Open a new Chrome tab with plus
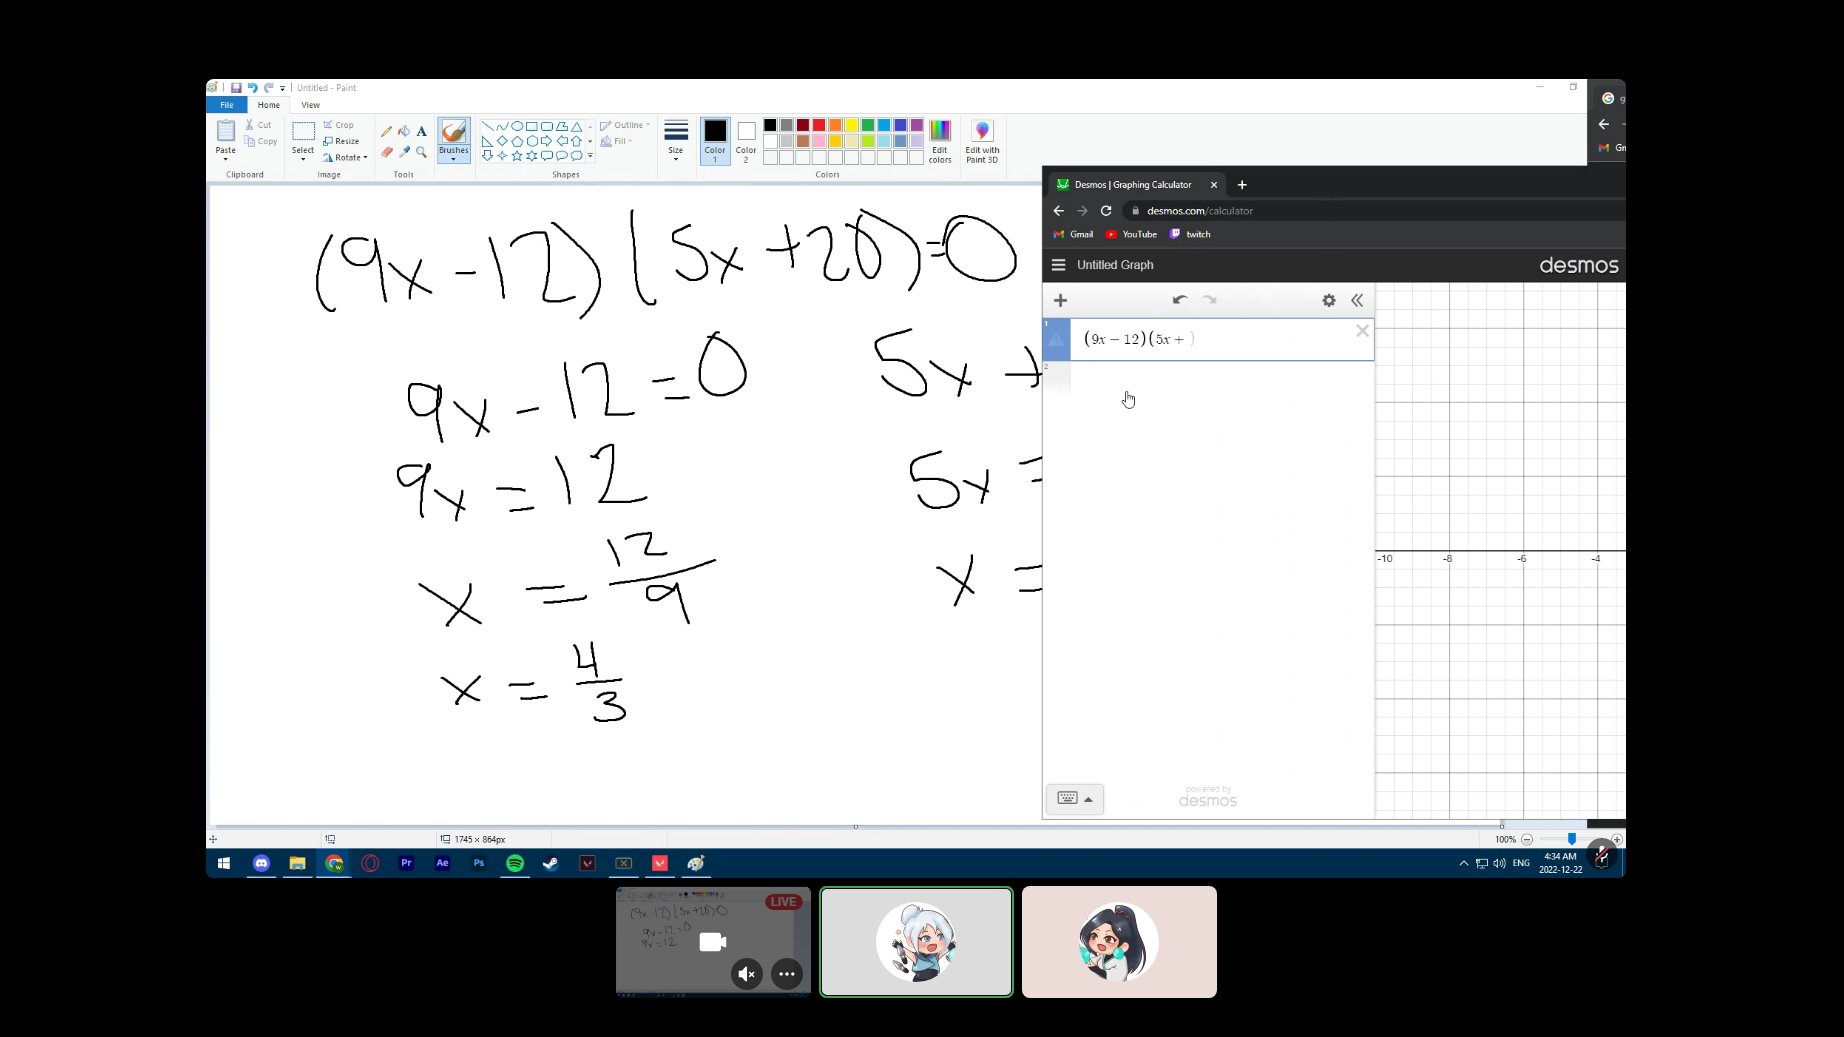1844x1037 pixels. [x=1242, y=185]
